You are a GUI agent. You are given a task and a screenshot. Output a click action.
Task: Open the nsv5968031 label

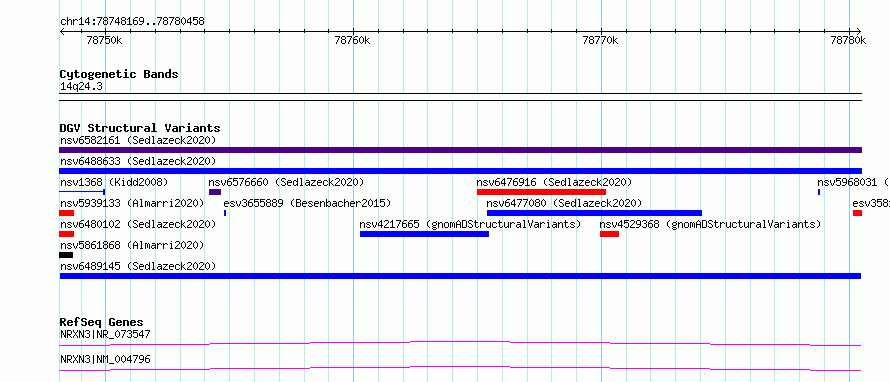click(x=853, y=182)
